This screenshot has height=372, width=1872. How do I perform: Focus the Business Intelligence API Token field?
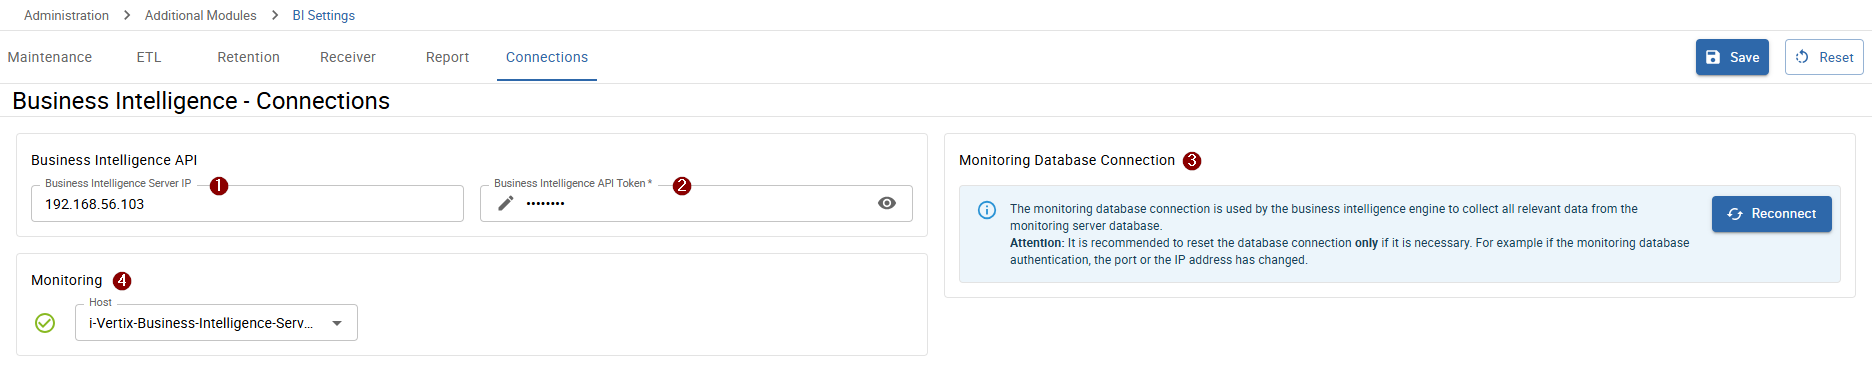pyautogui.click(x=696, y=203)
